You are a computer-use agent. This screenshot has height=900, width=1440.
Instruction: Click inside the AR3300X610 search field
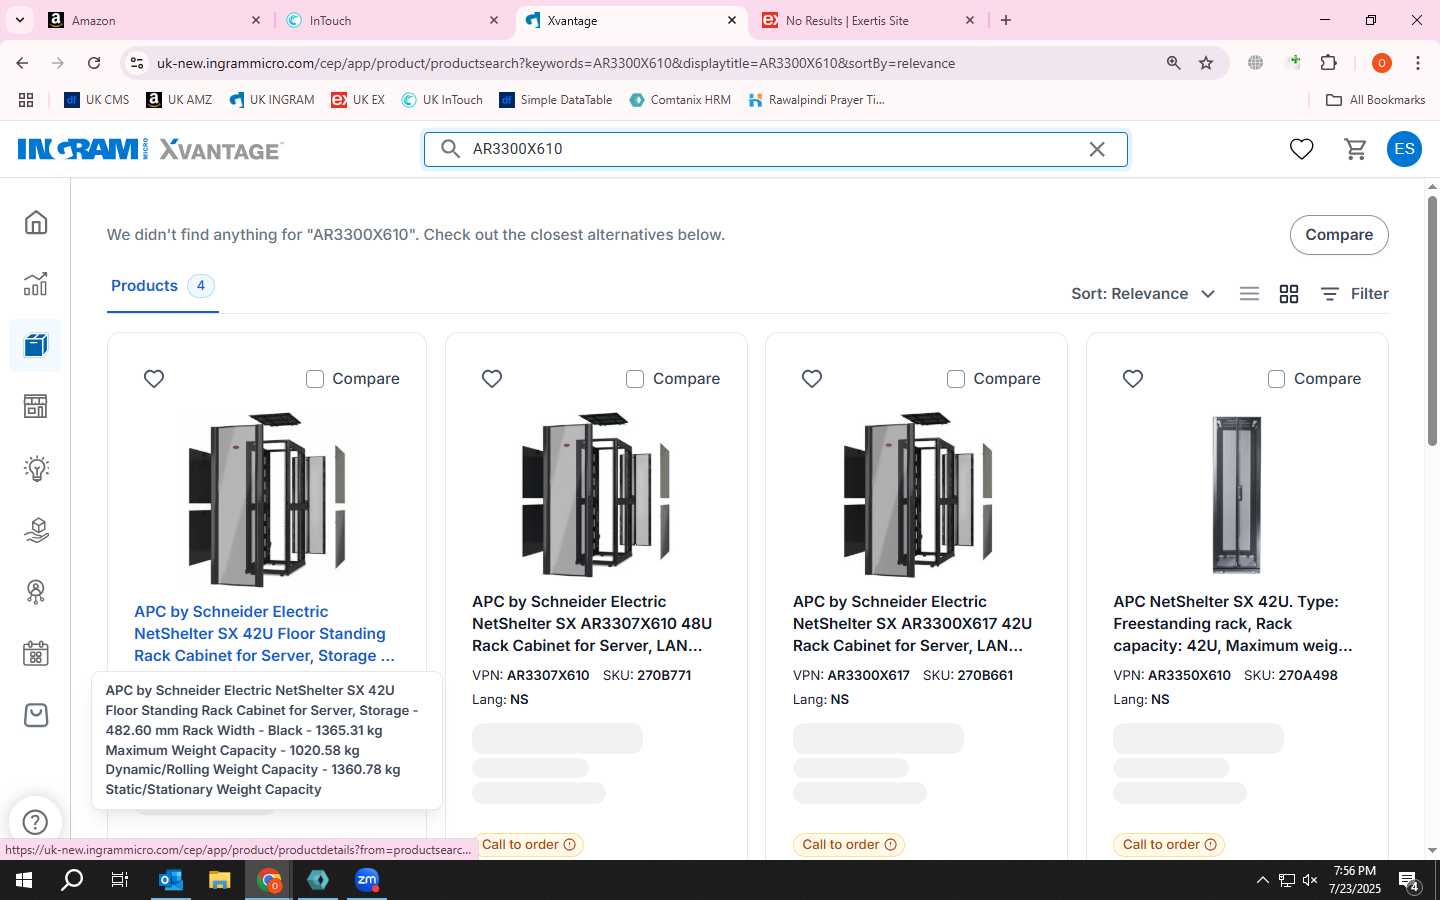pos(775,149)
